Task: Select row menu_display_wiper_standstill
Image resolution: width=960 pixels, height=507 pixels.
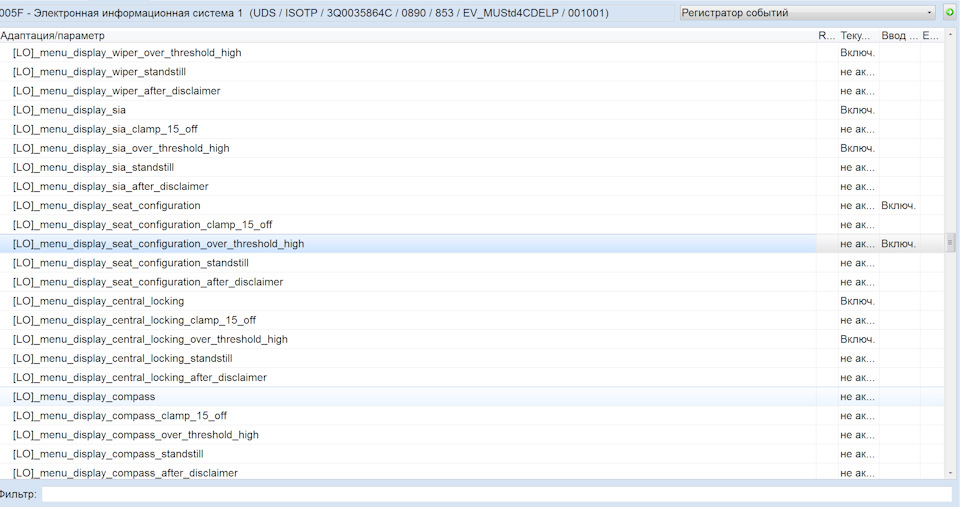Action: (x=471, y=72)
